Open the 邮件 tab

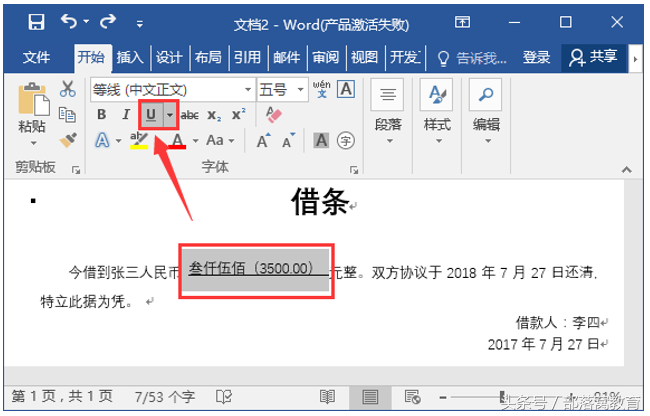(x=286, y=57)
